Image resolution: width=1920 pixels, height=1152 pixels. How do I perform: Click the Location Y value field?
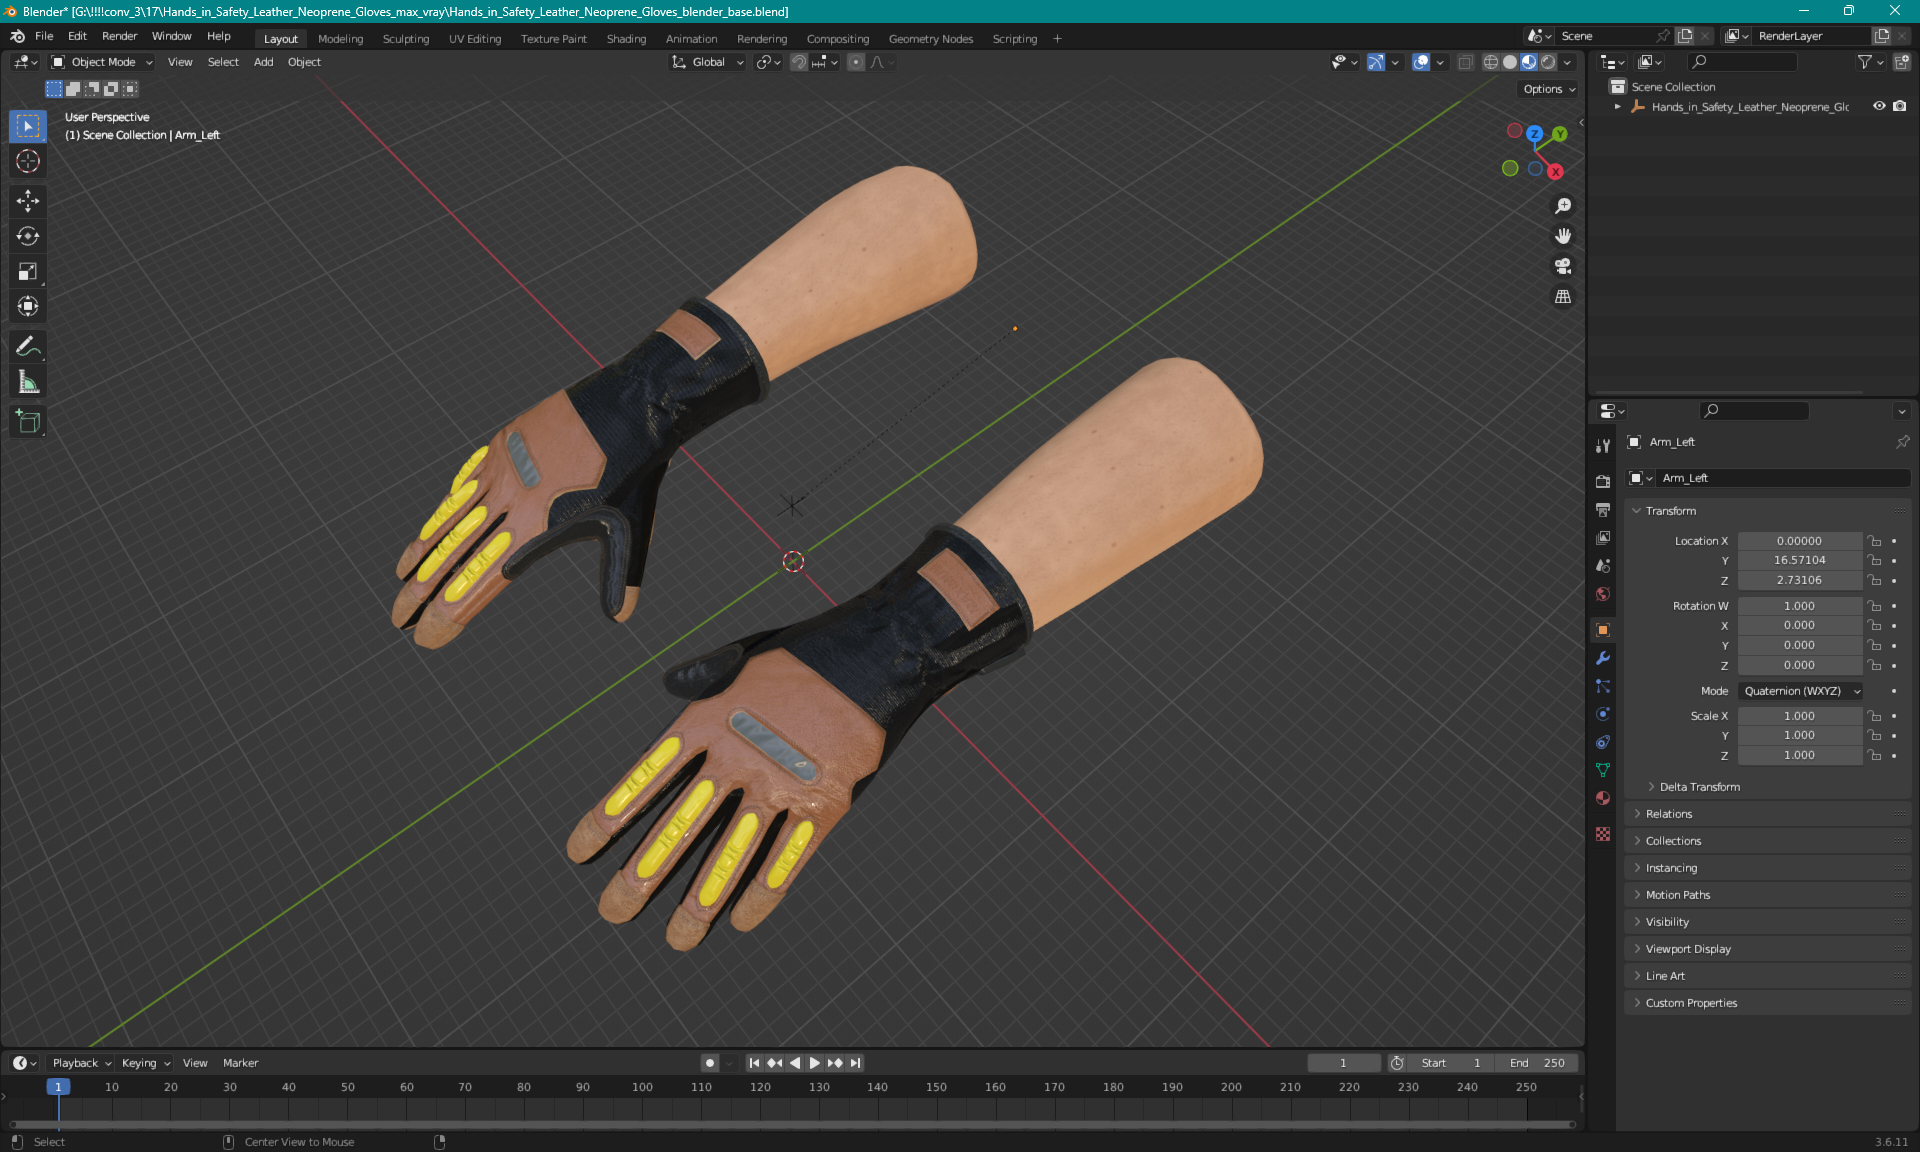[x=1799, y=561]
